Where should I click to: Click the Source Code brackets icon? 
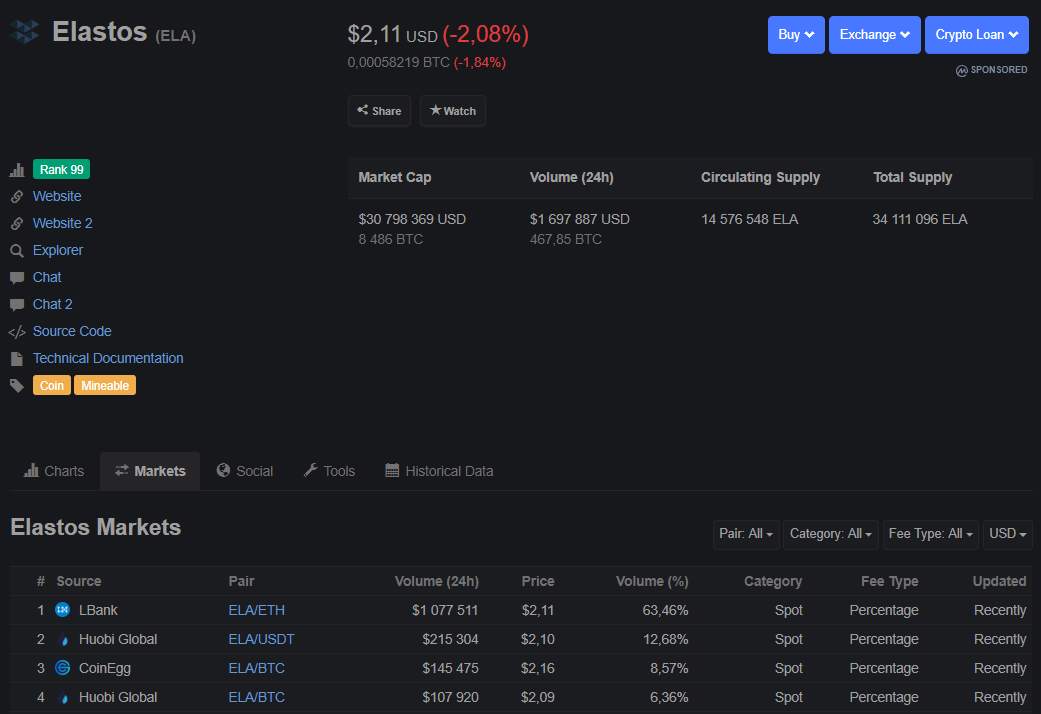17,332
